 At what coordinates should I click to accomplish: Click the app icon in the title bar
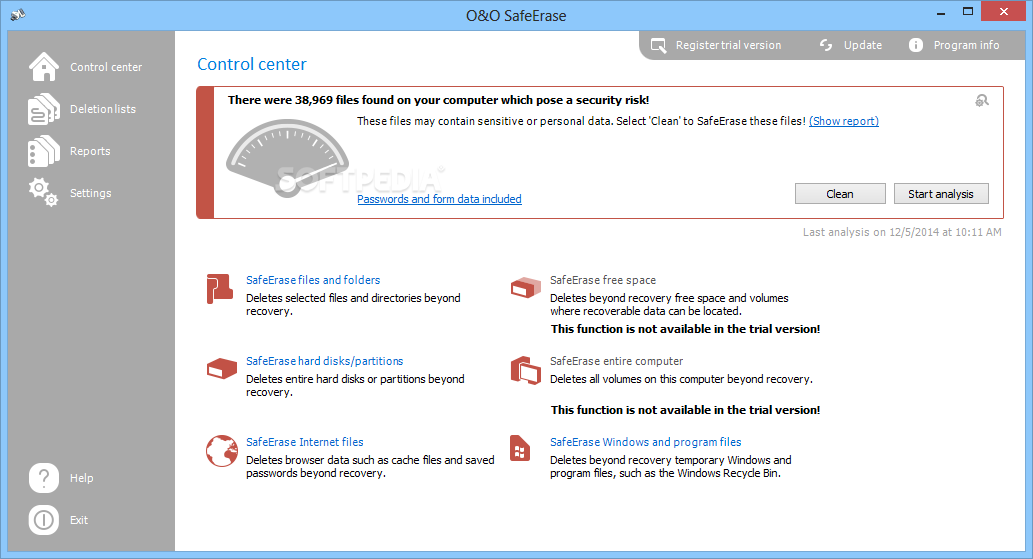pos(18,14)
